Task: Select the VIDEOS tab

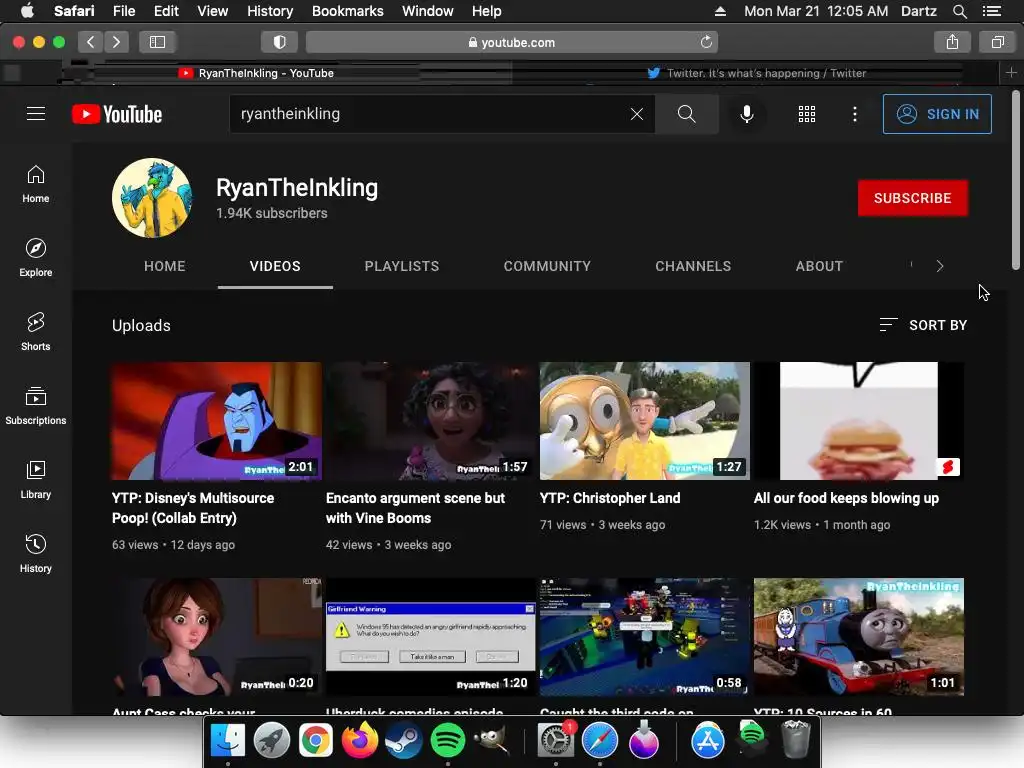Action: coord(275,266)
